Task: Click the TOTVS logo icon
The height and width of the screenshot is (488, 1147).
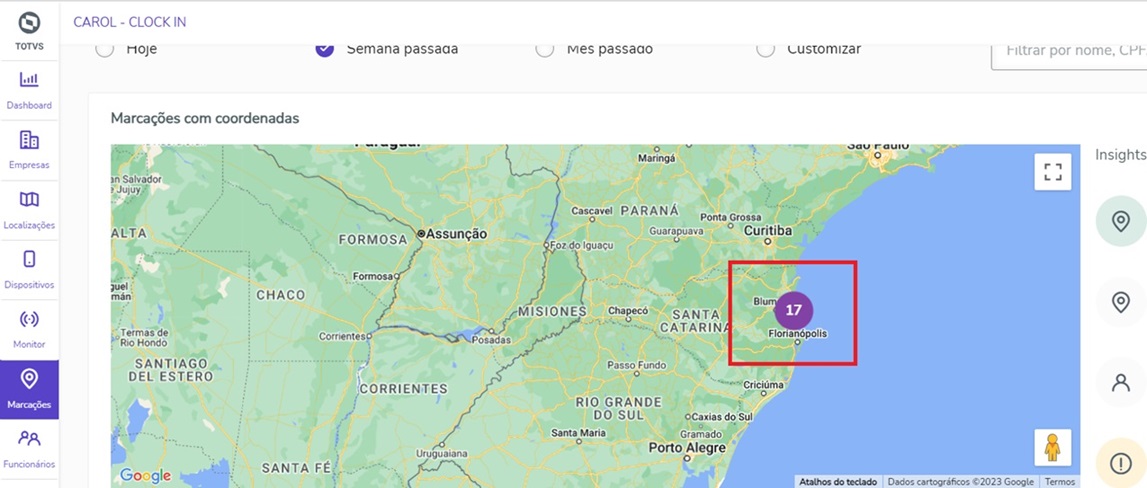Action: pyautogui.click(x=29, y=23)
